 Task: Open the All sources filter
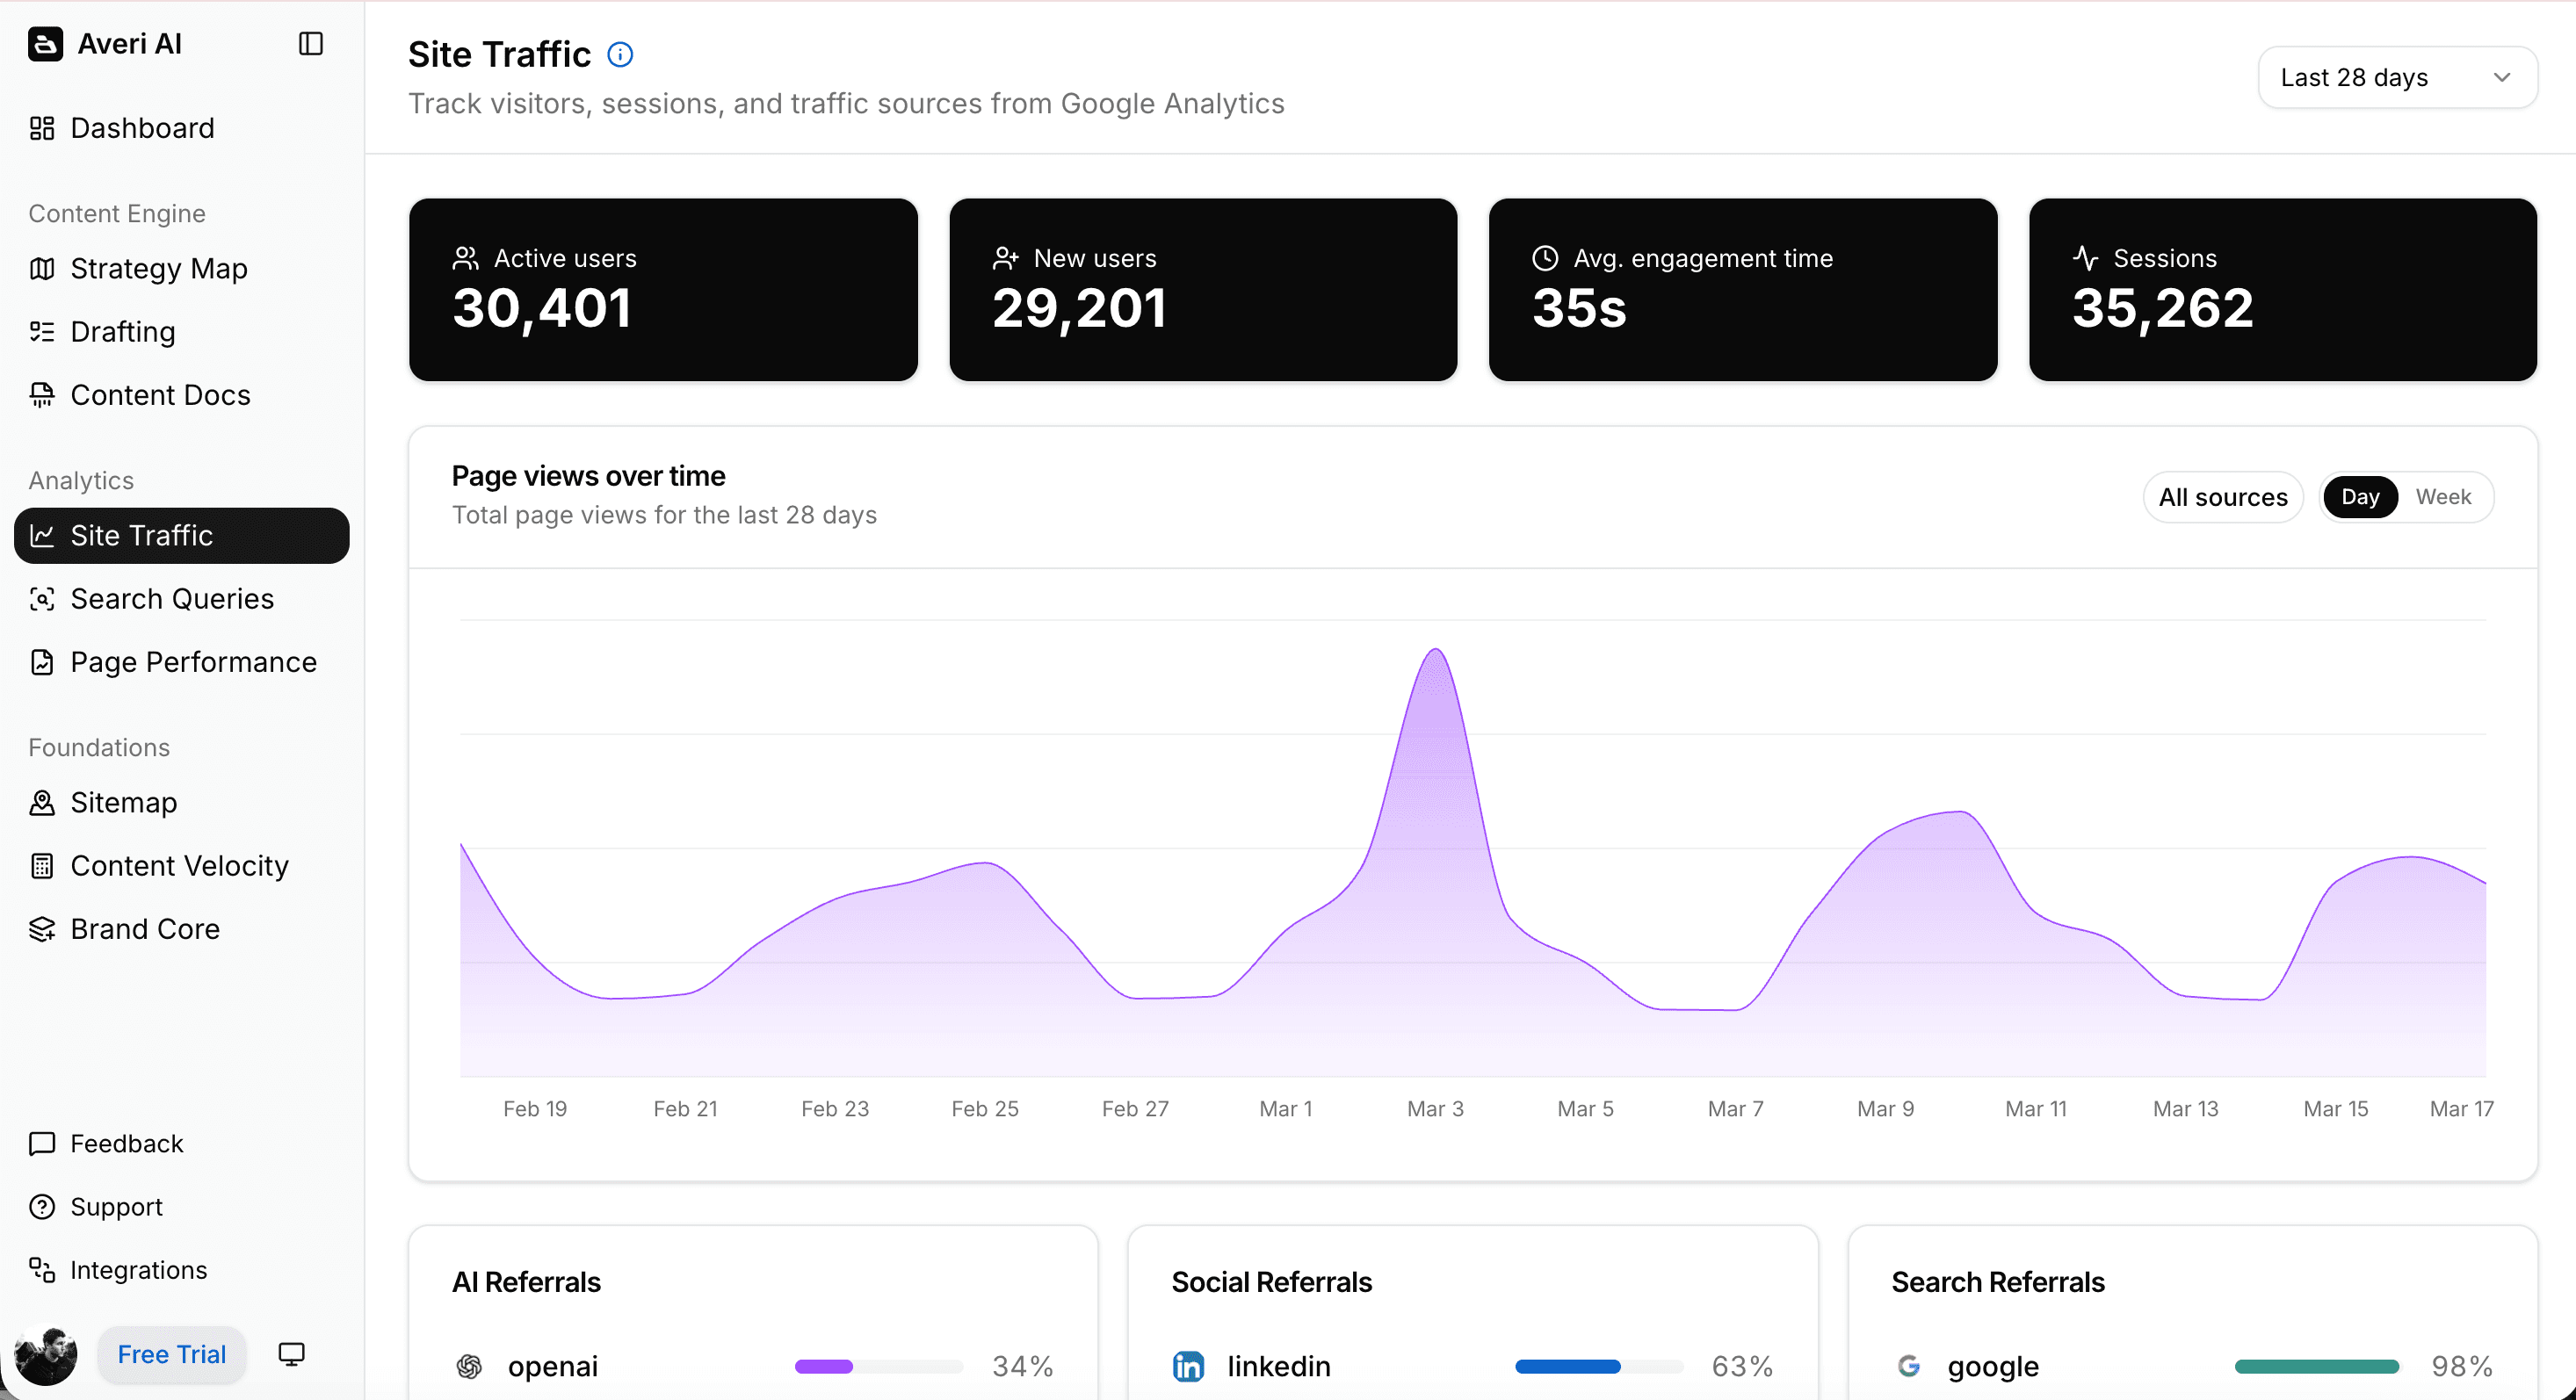2222,497
